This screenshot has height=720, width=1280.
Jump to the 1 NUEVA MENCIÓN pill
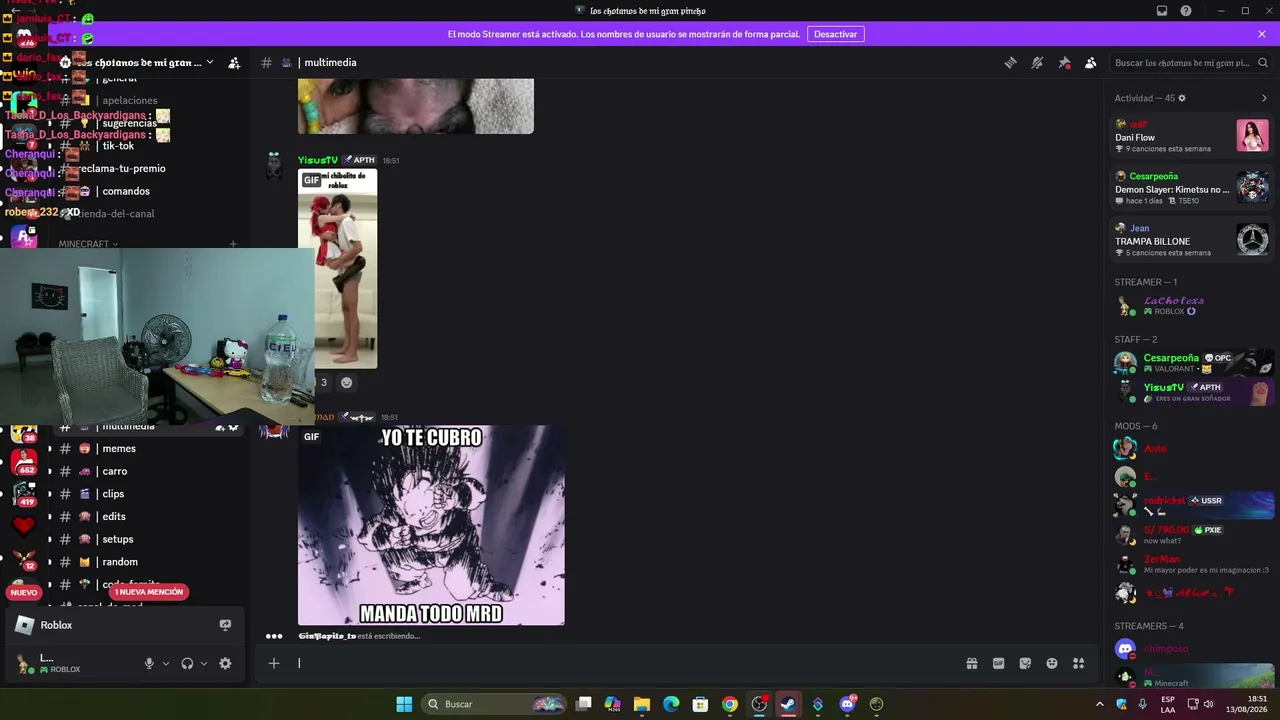(149, 592)
